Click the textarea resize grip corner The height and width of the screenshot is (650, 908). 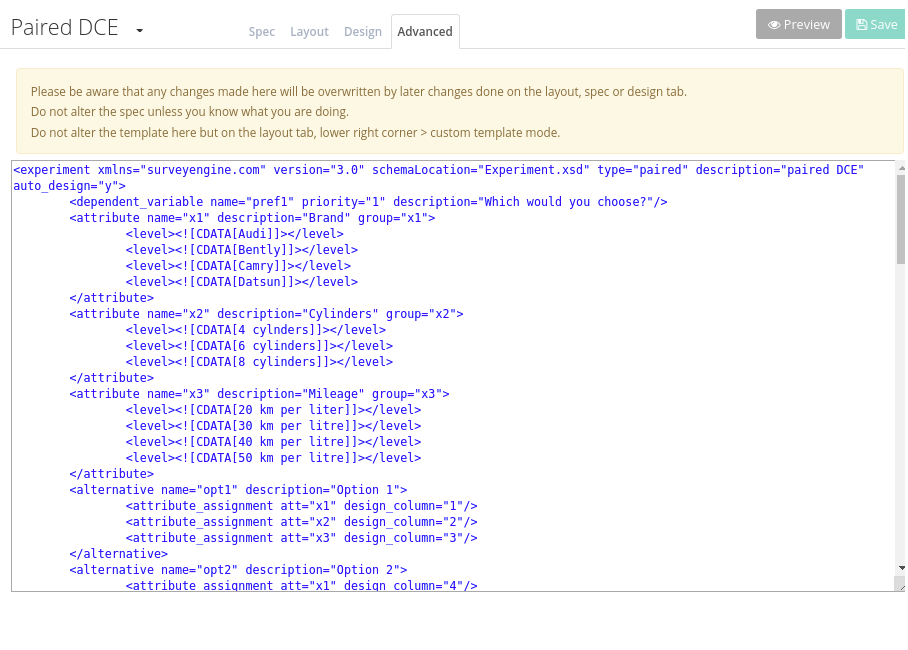point(901,585)
